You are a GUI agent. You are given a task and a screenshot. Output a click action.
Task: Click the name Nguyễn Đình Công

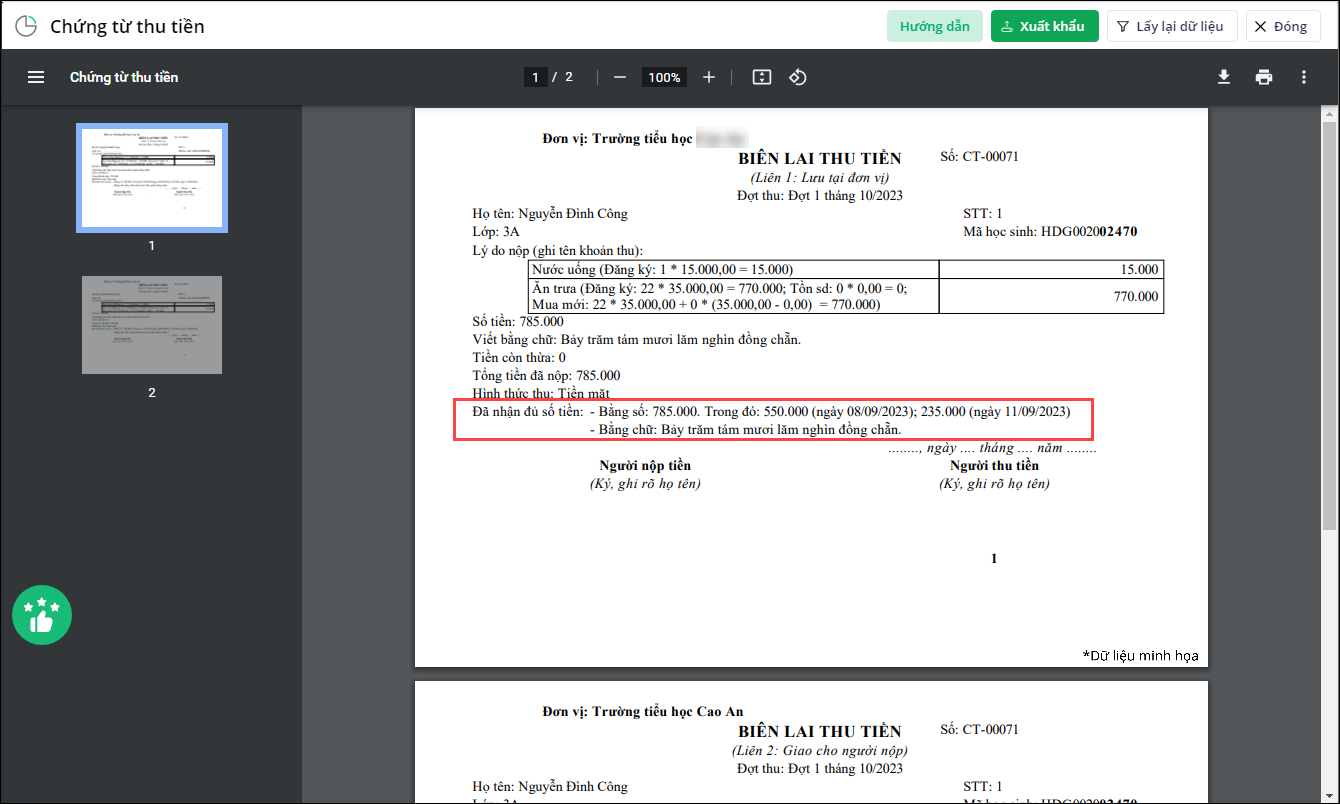tap(571, 214)
